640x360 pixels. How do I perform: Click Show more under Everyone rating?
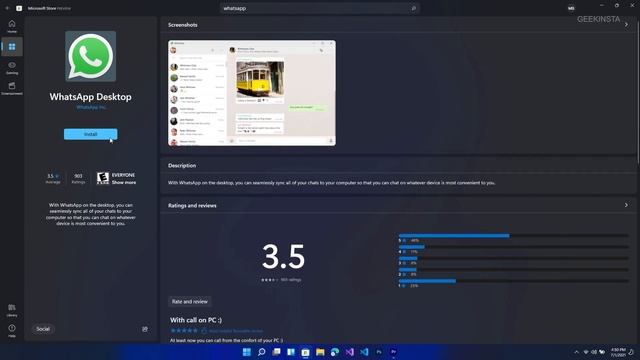pos(124,182)
